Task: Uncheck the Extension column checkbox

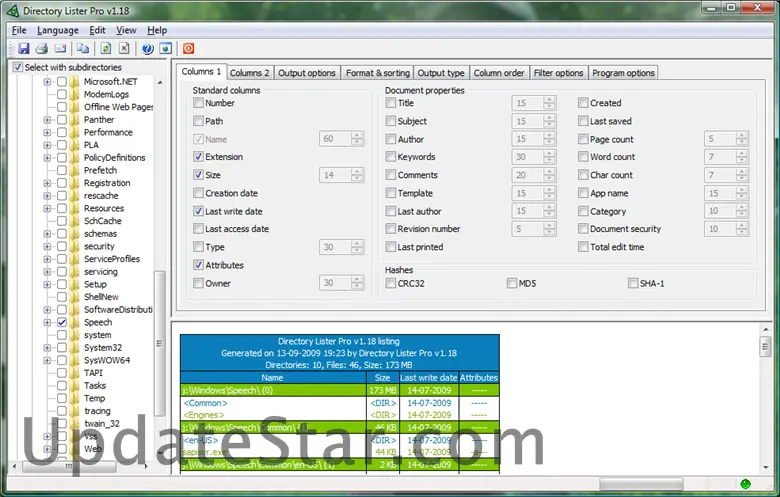Action: click(198, 157)
